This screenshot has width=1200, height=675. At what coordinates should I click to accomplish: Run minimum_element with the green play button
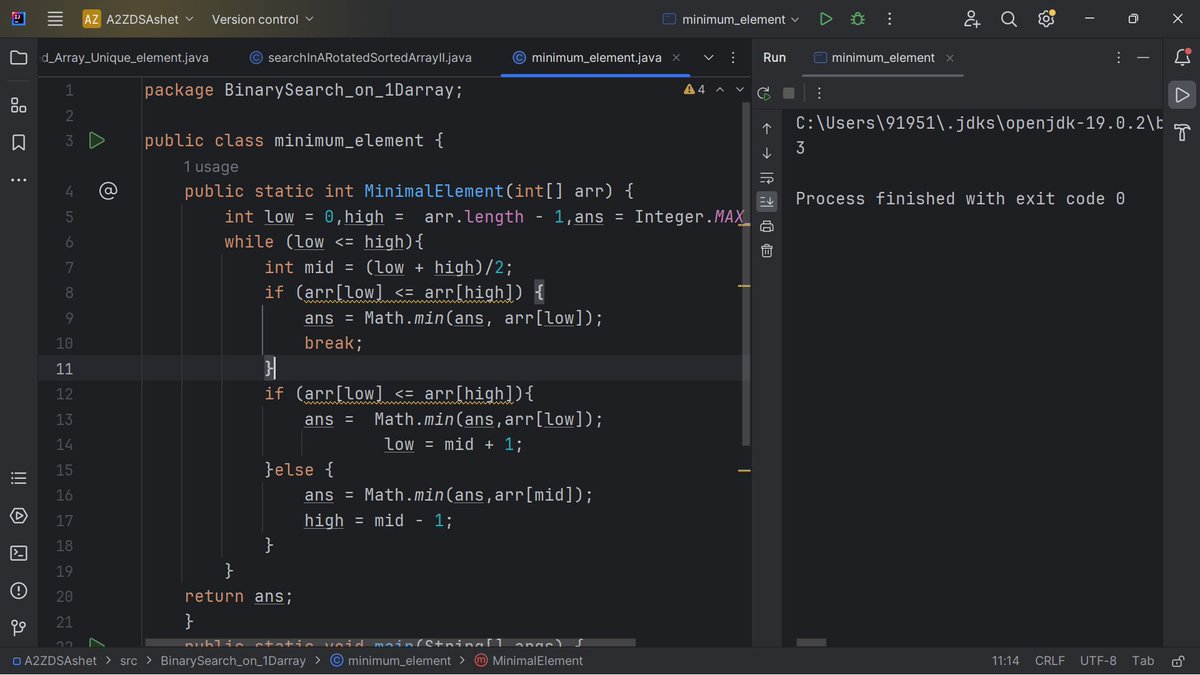point(825,18)
